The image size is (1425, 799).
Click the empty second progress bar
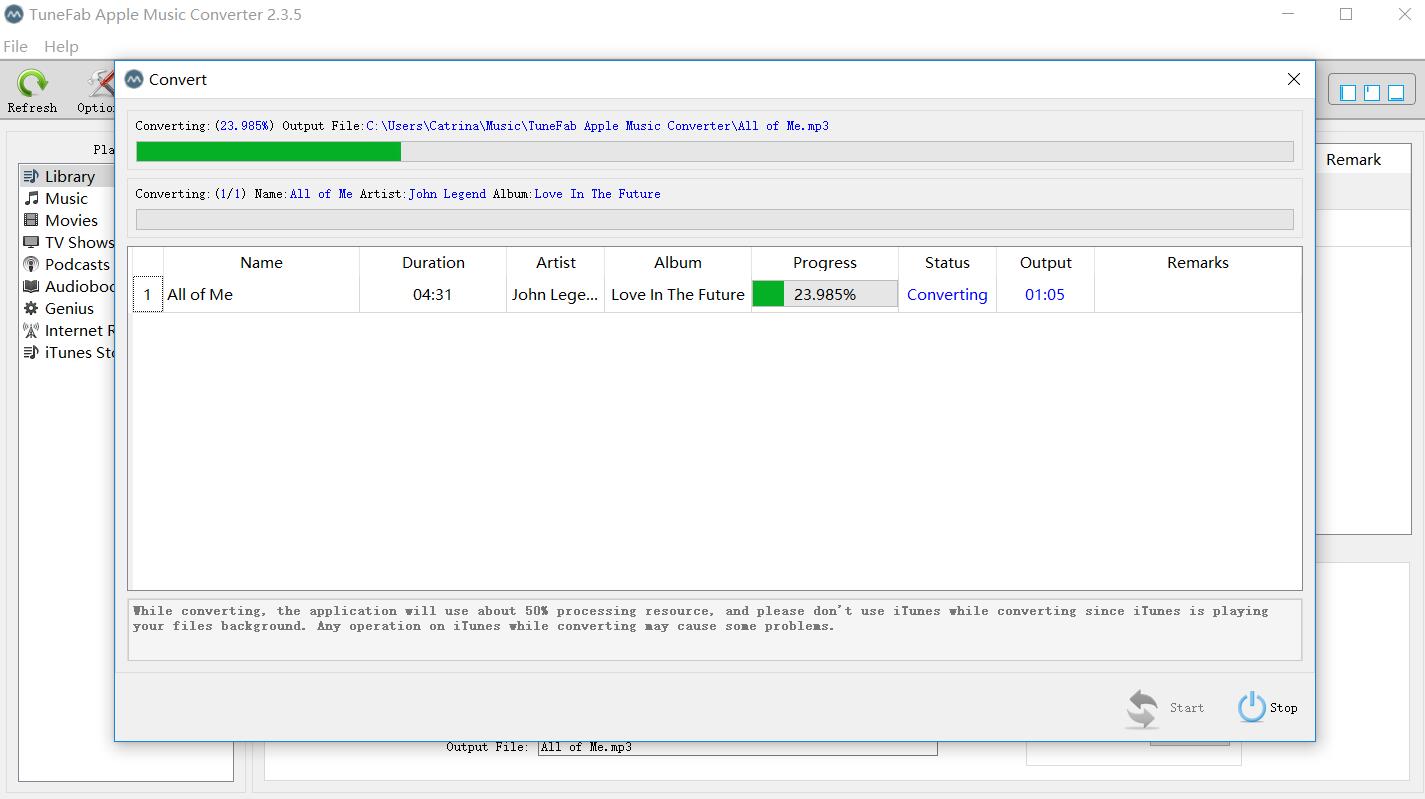pyautogui.click(x=714, y=219)
